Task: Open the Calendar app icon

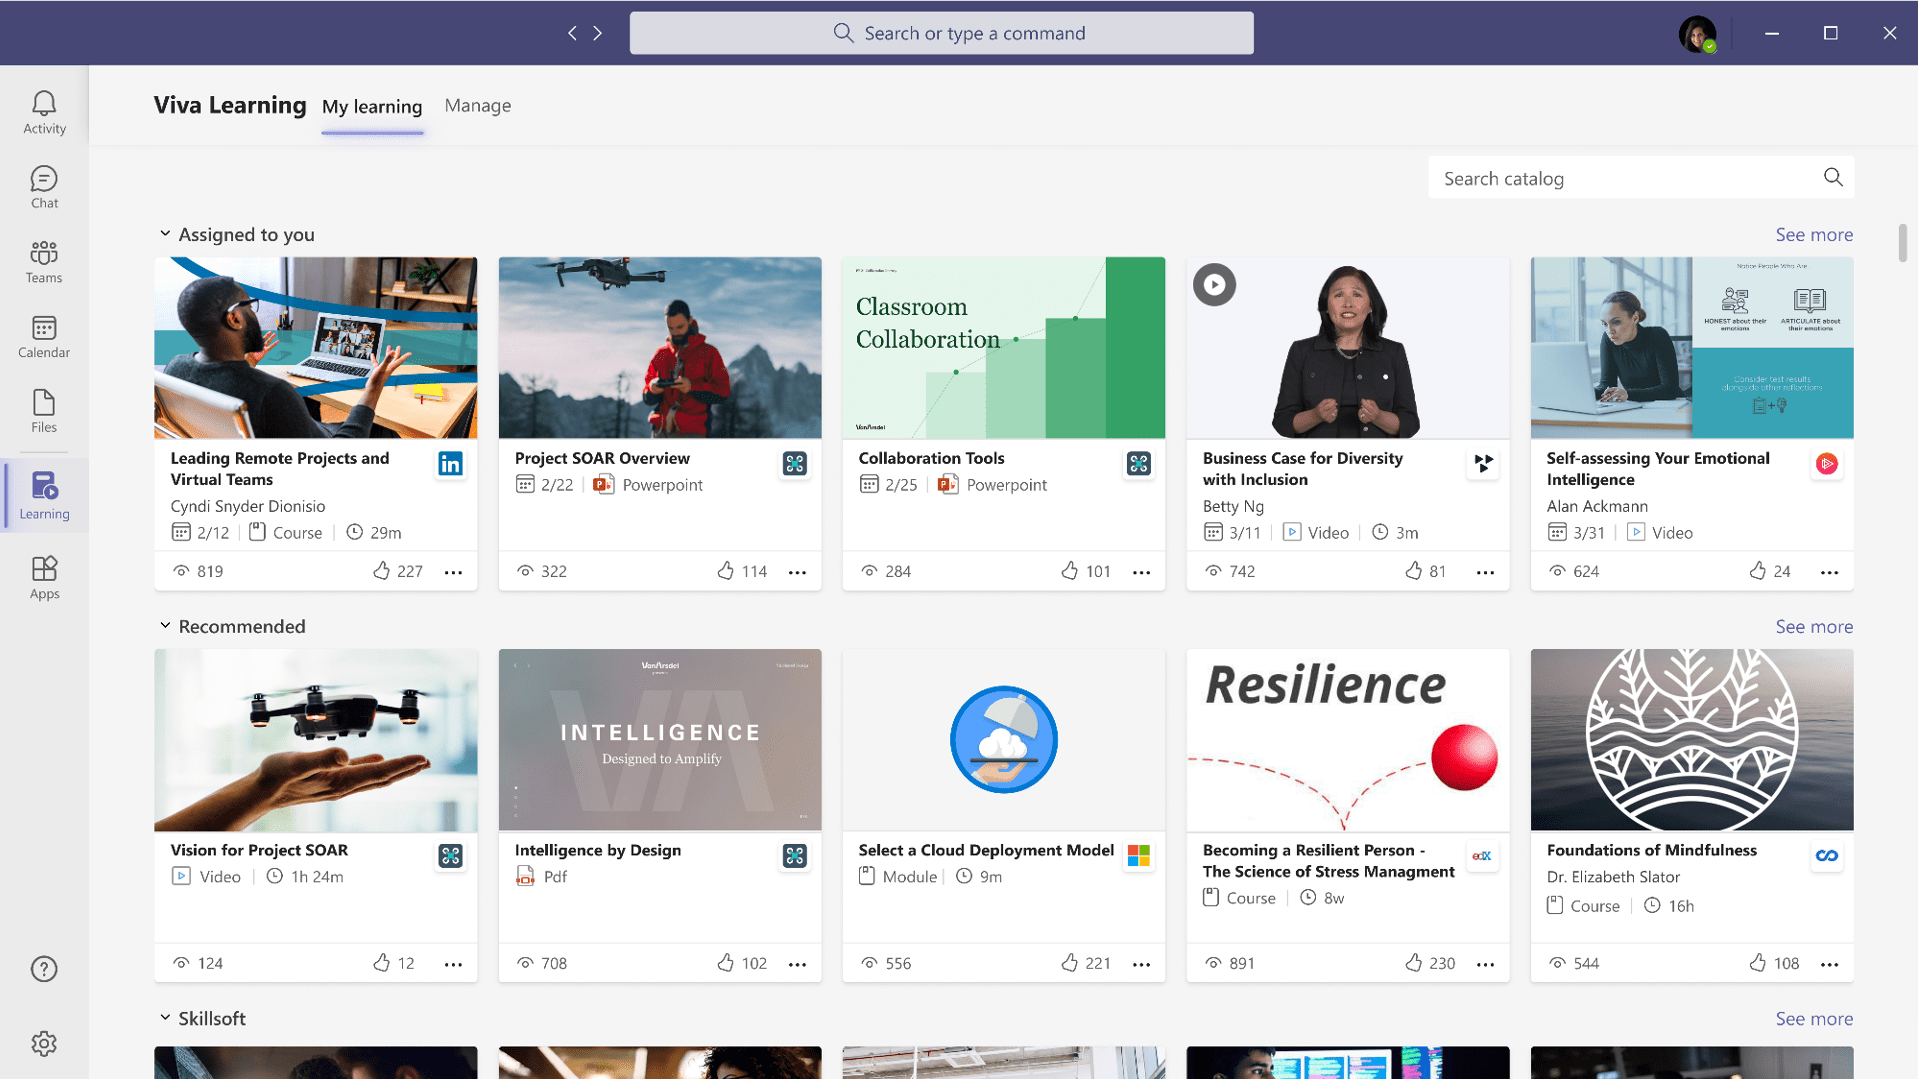Action: (x=44, y=337)
